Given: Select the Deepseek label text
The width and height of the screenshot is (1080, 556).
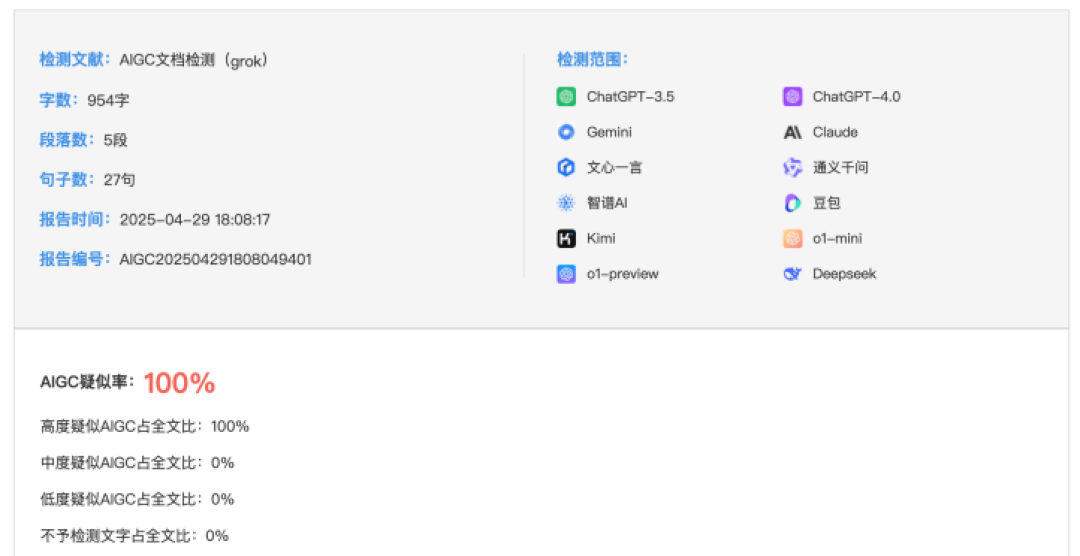Looking at the screenshot, I should (x=844, y=274).
